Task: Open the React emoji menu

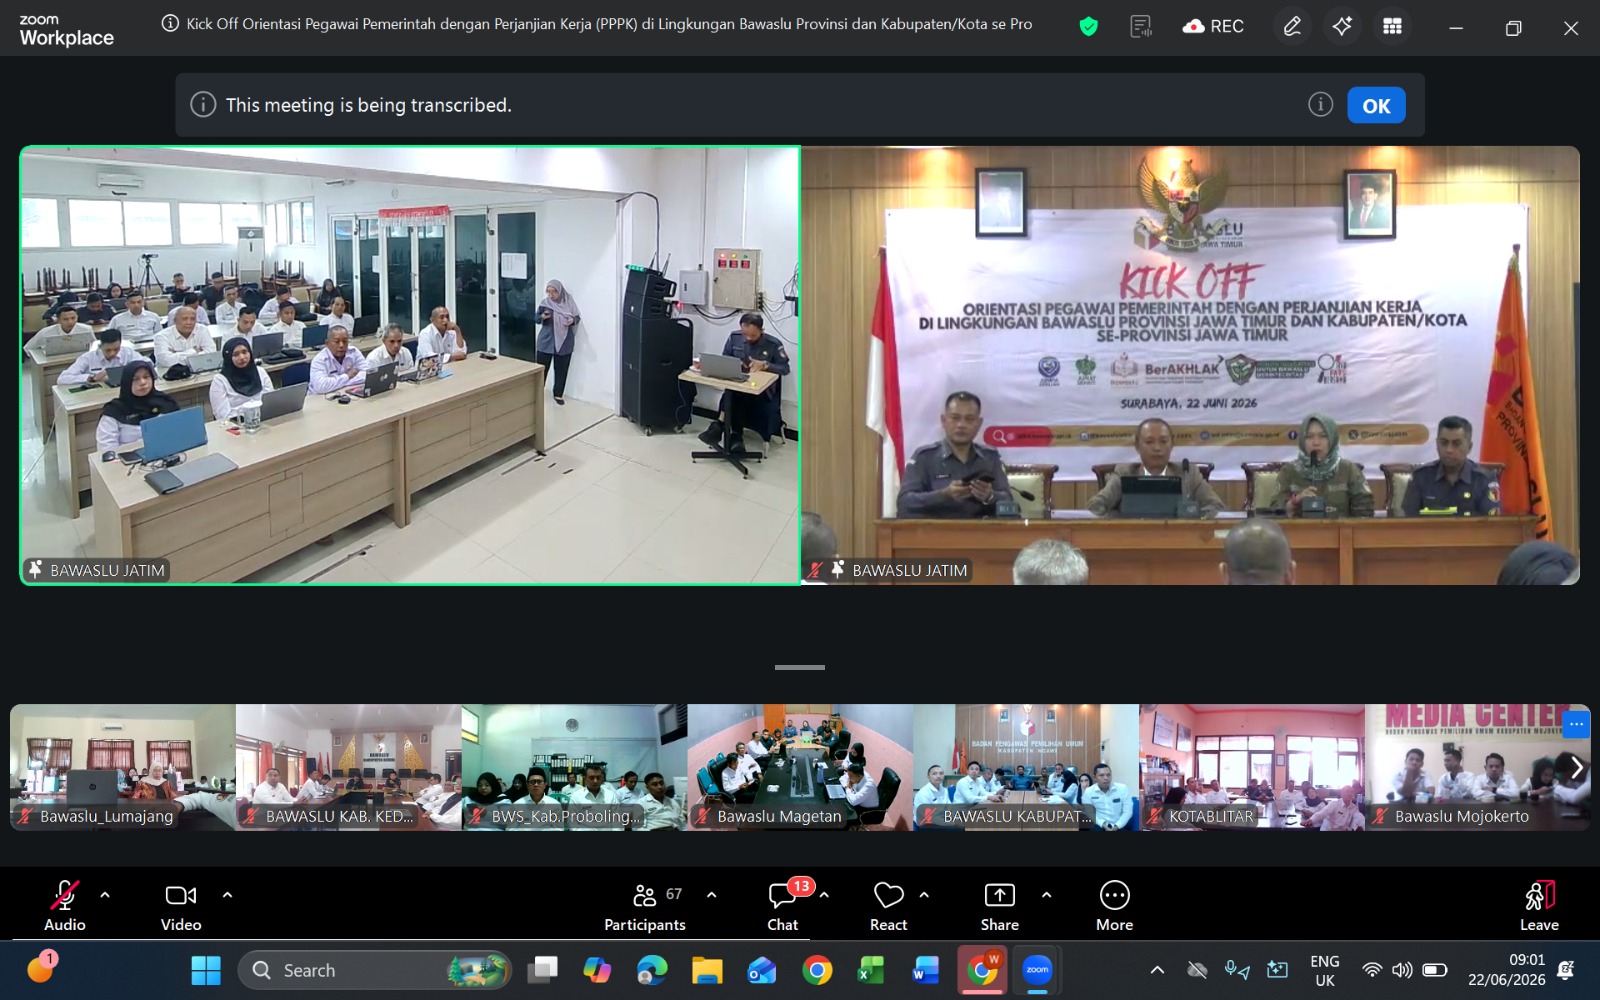Action: pyautogui.click(x=888, y=906)
